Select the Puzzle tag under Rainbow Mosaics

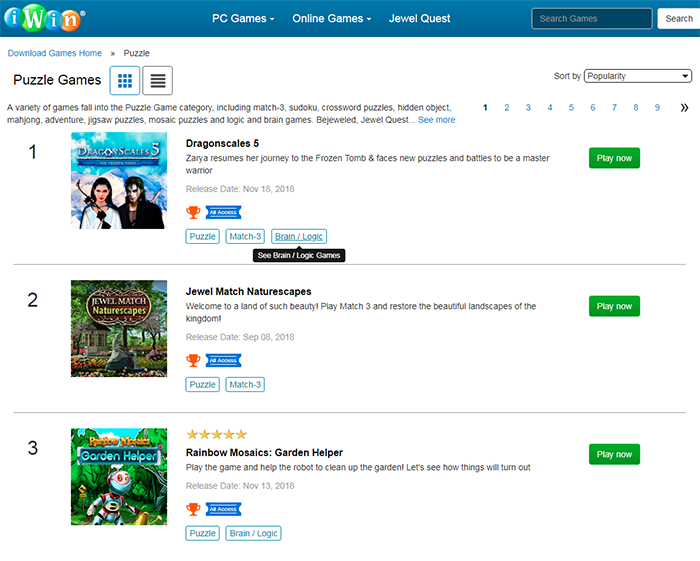tap(203, 533)
